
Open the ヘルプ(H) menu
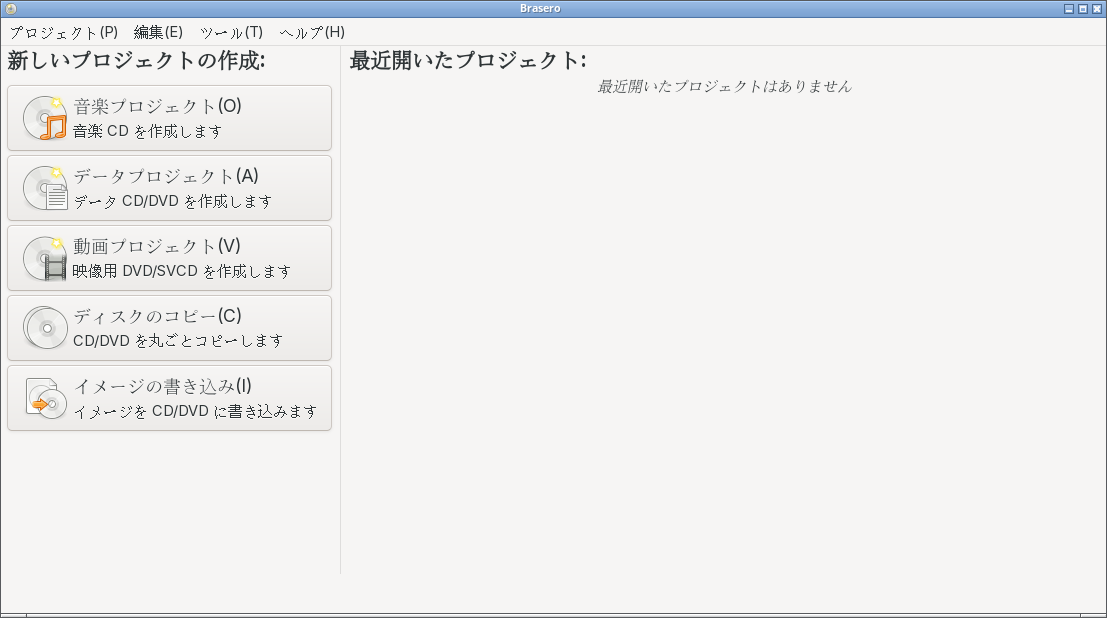point(312,32)
